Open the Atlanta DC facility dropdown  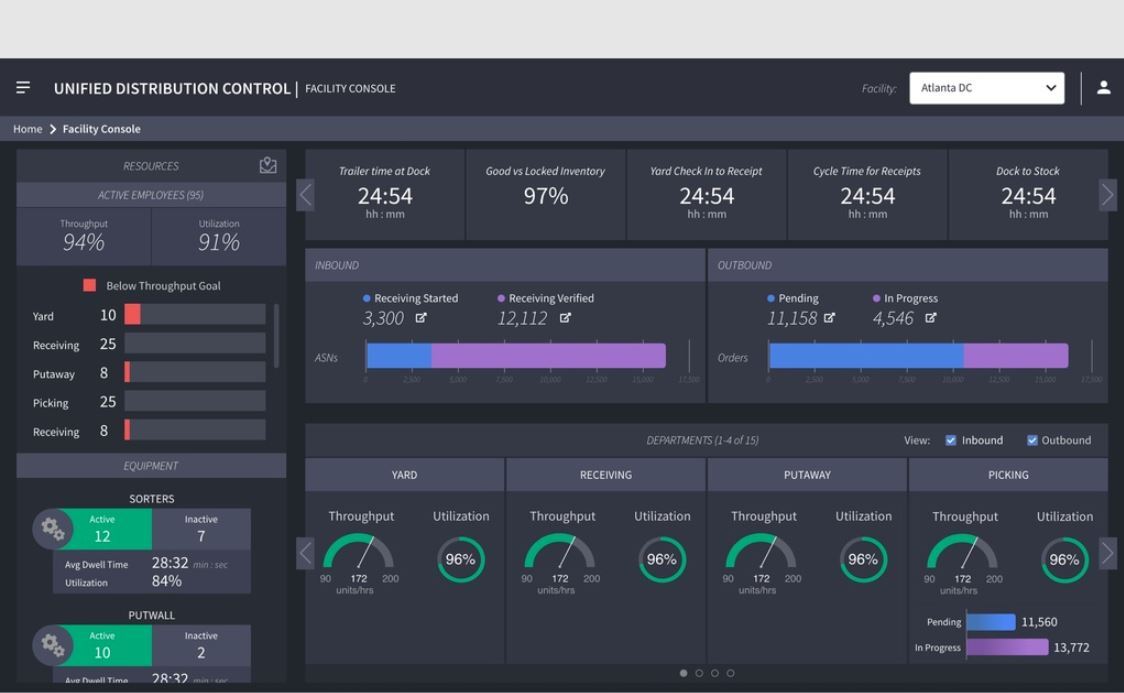tap(986, 88)
